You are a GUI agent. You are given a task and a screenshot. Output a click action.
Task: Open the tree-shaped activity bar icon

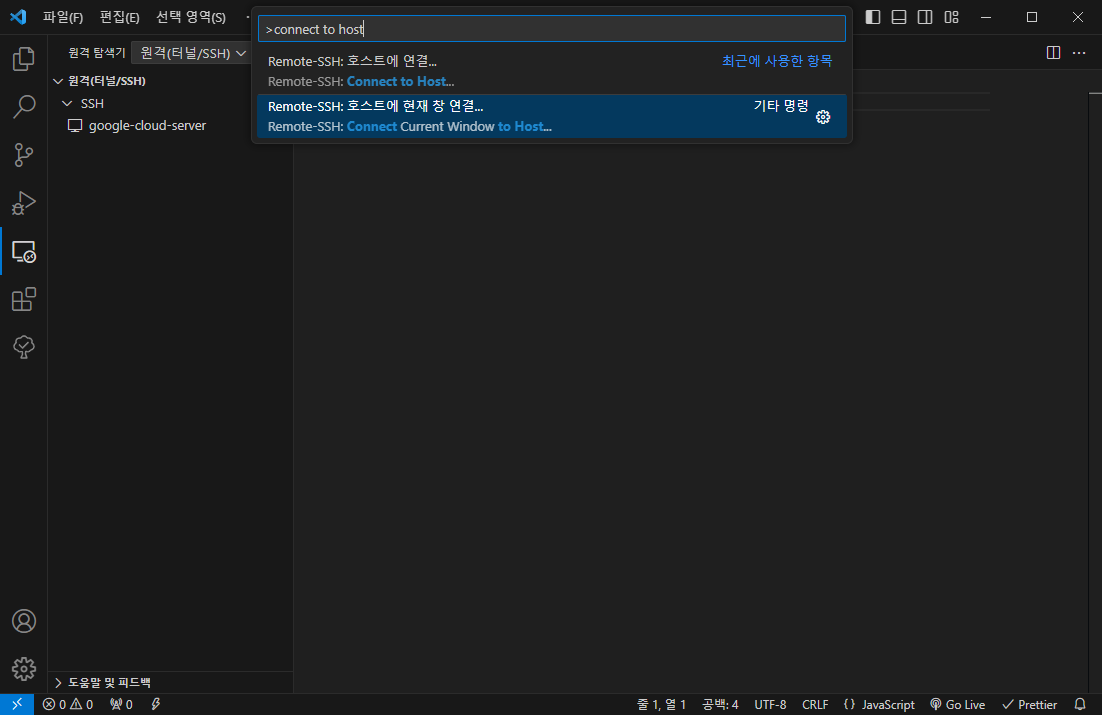[24, 347]
